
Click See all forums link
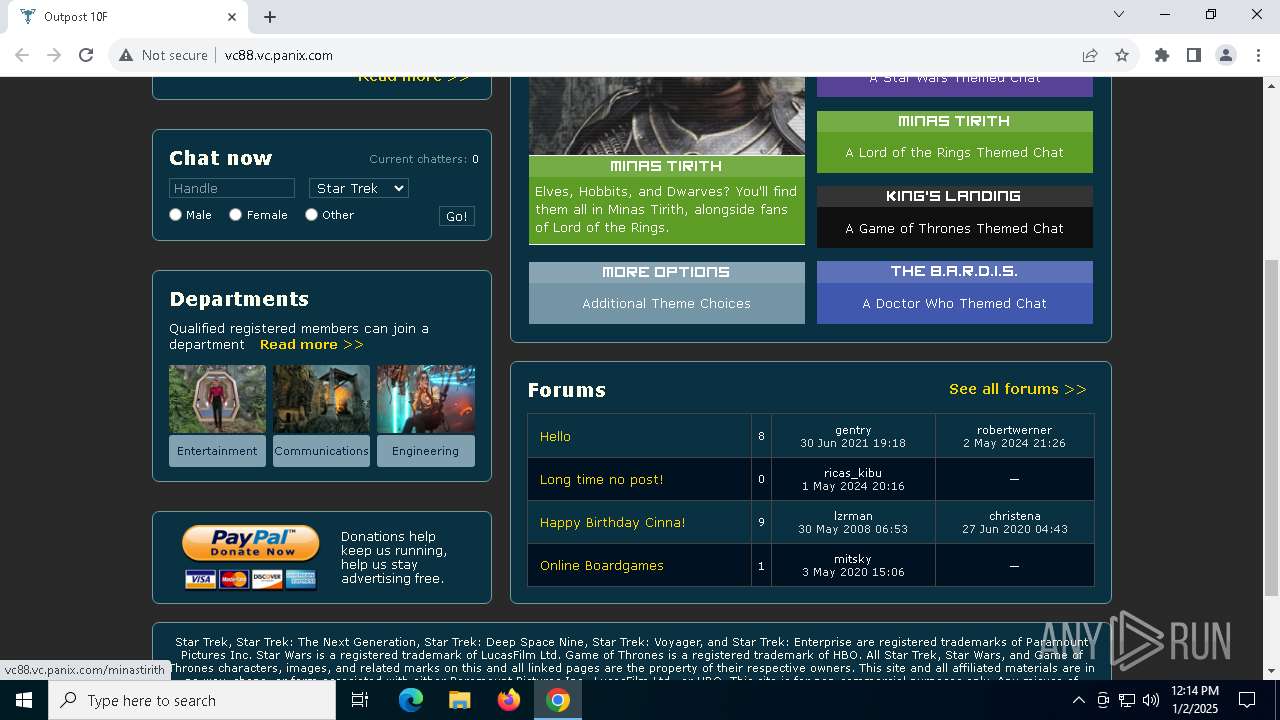point(1018,389)
